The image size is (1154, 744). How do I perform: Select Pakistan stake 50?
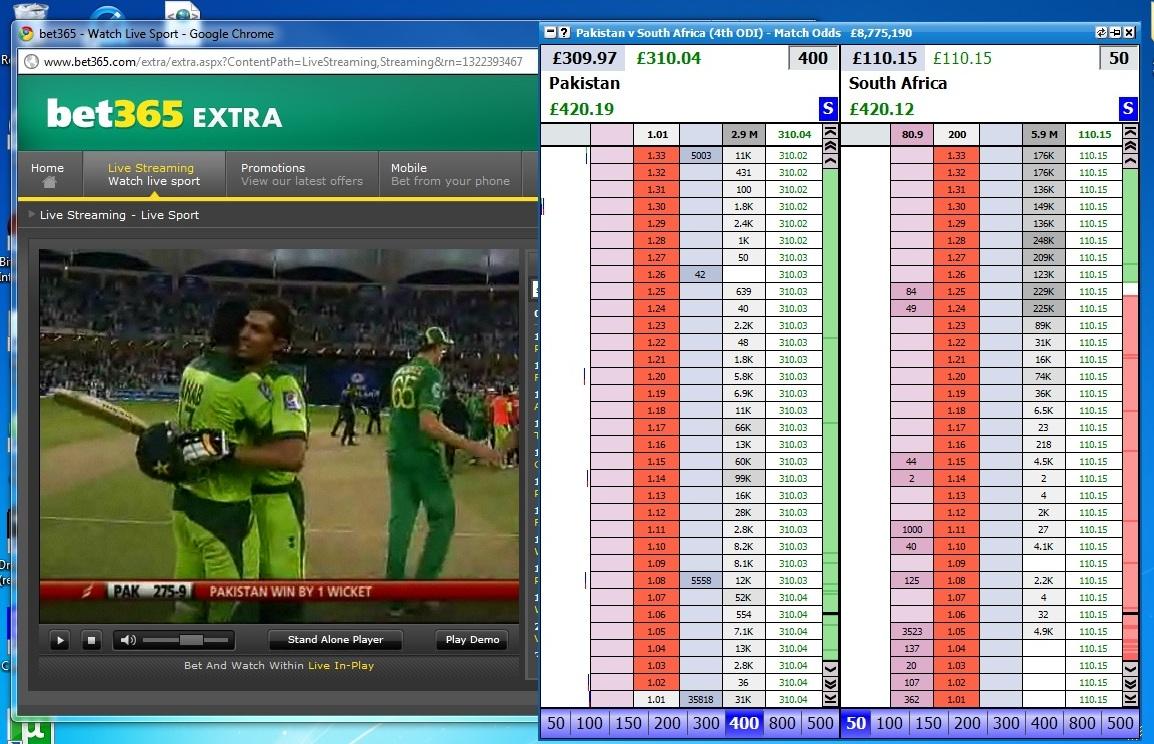coord(556,723)
